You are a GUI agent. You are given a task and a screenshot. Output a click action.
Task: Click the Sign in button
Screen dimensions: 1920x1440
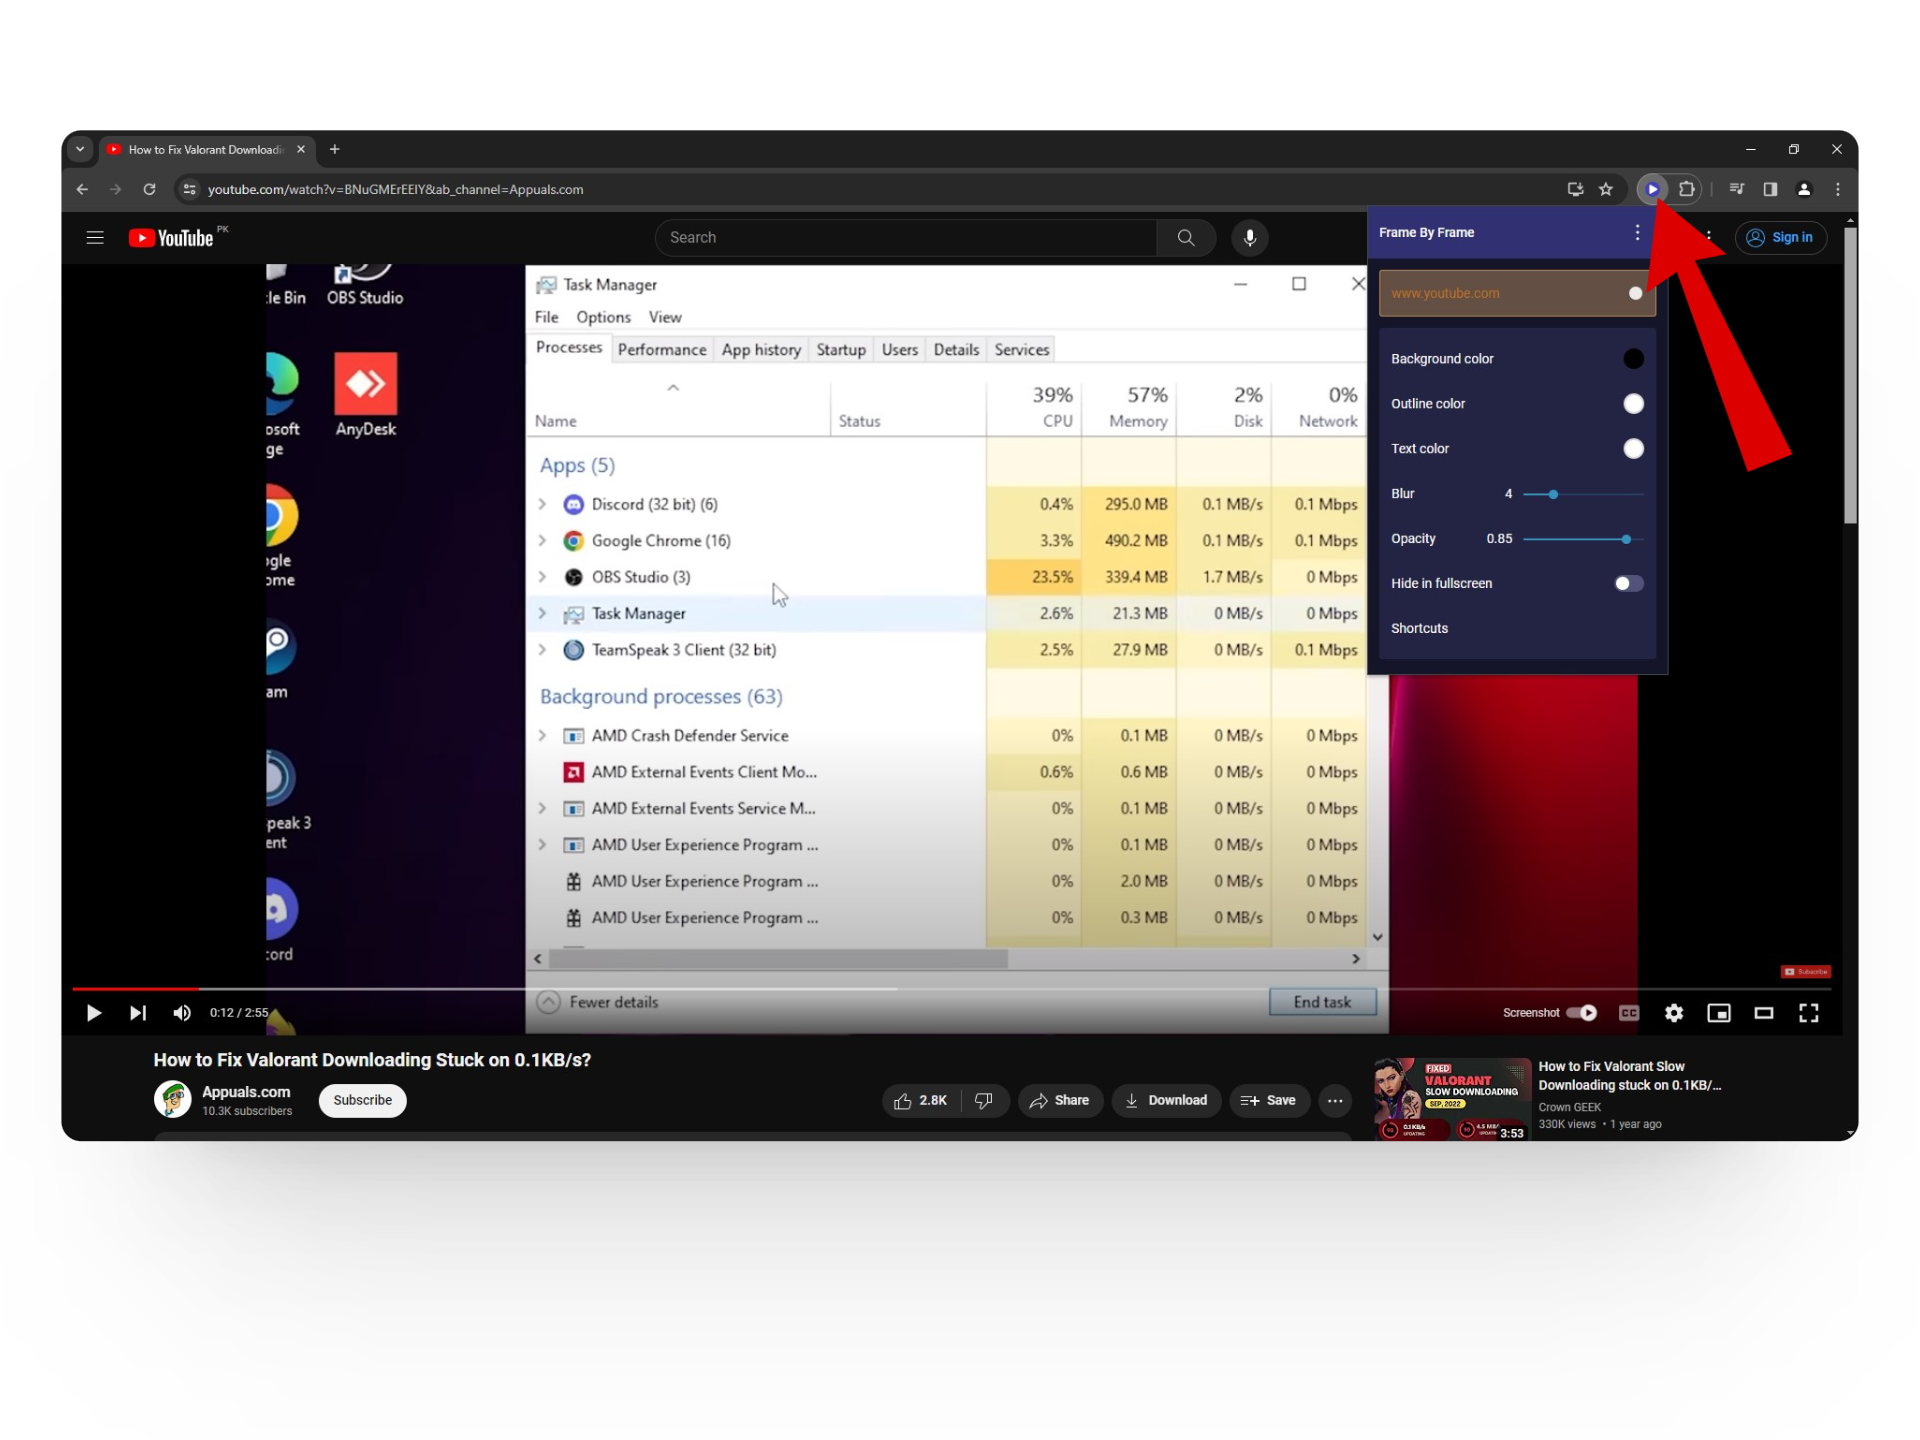[x=1780, y=238]
